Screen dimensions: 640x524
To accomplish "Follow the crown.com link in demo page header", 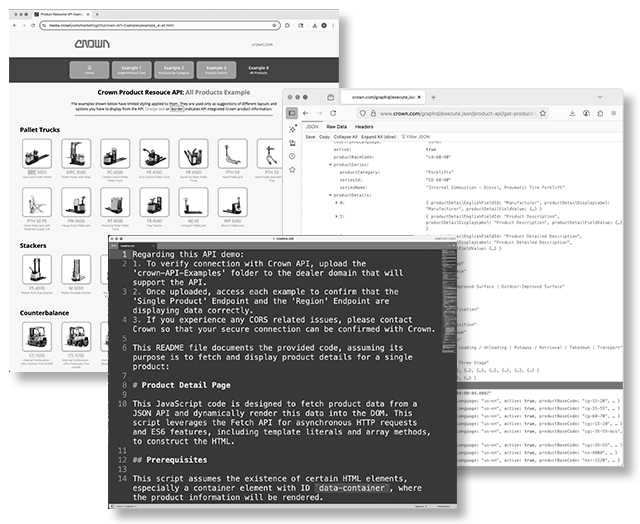I will pyautogui.click(x=262, y=44).
